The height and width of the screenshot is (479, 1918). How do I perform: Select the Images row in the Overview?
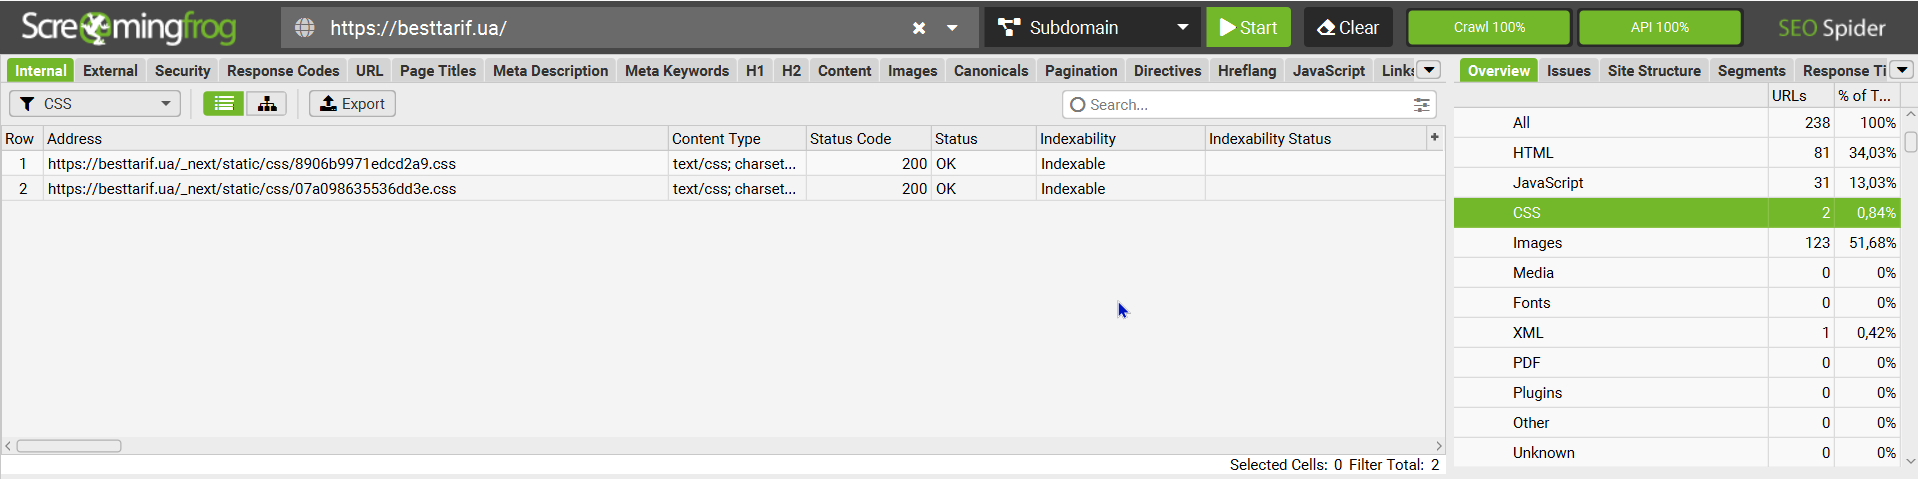1537,243
